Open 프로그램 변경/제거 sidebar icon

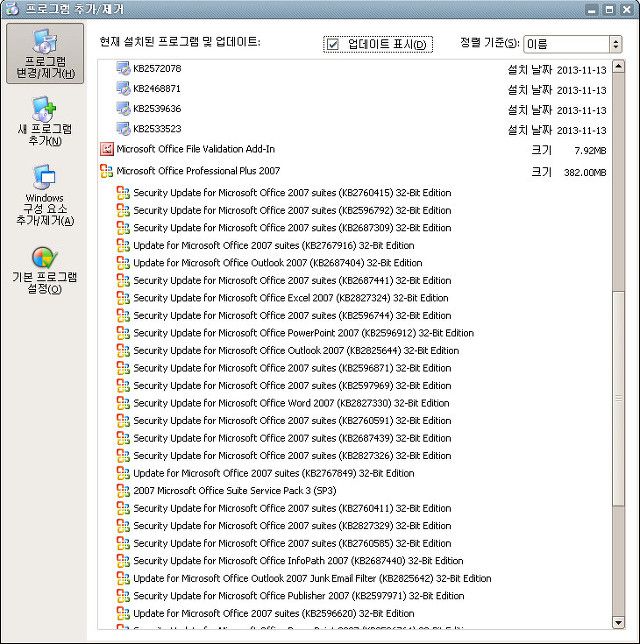45,53
